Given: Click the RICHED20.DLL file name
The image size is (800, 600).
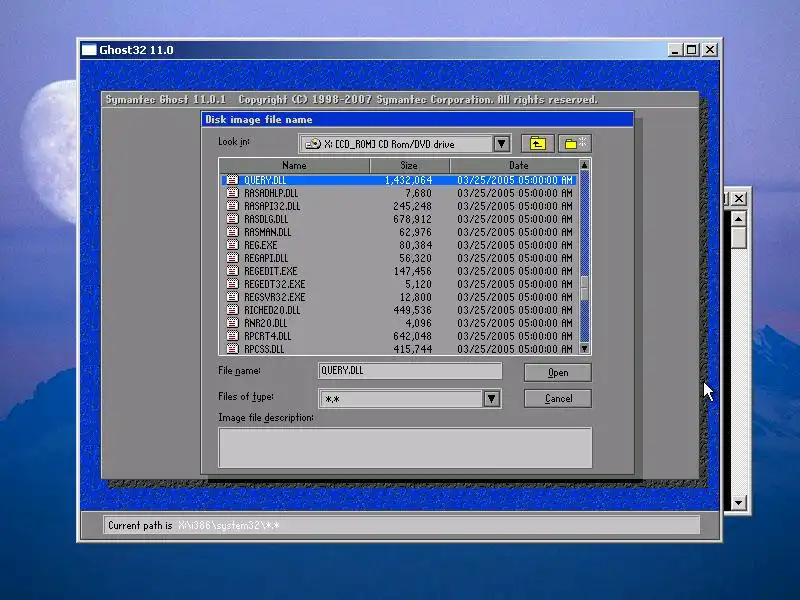Looking at the screenshot, I should (272, 310).
